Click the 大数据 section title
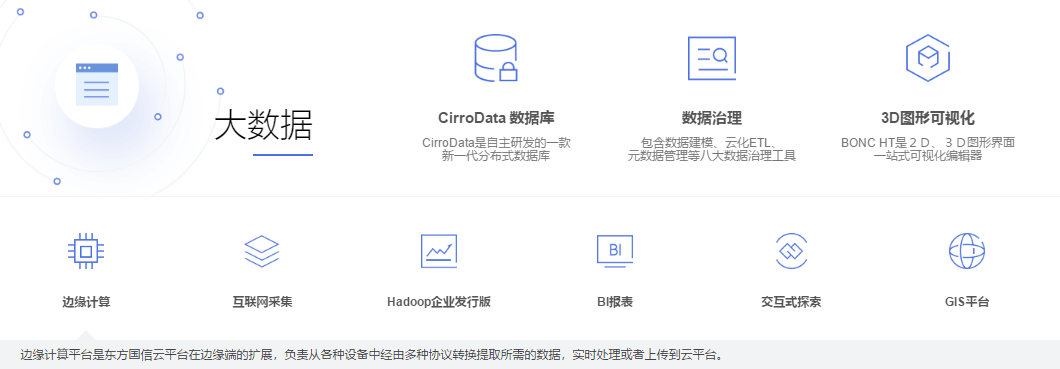The height and width of the screenshot is (369, 1060). tap(263, 125)
